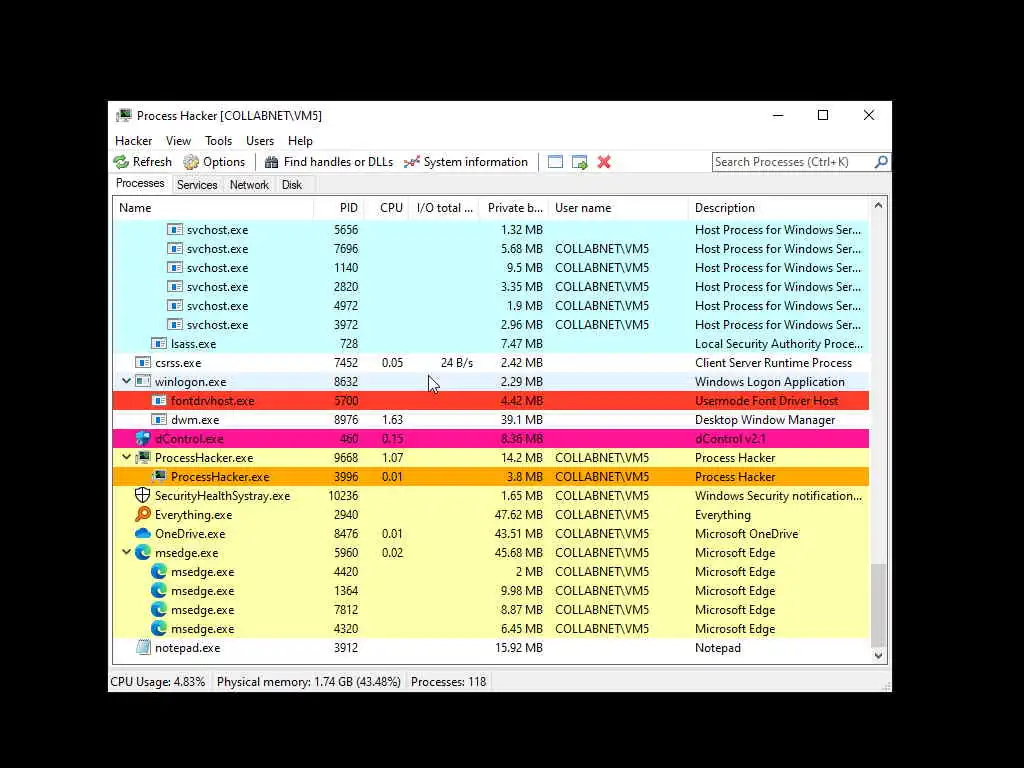Open Options from the toolbar
The height and width of the screenshot is (768, 1024).
pyautogui.click(x=214, y=162)
